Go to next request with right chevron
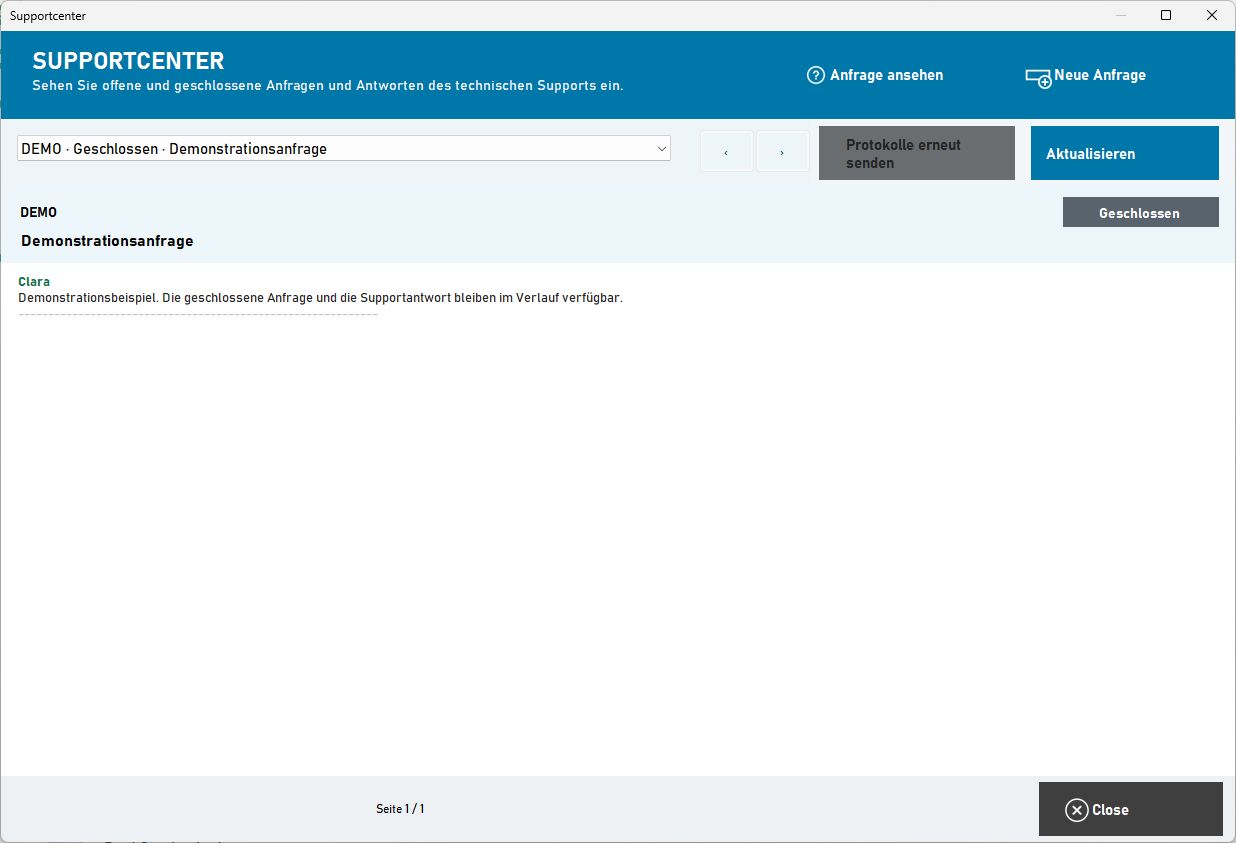This screenshot has height=843, width=1236. (x=782, y=152)
